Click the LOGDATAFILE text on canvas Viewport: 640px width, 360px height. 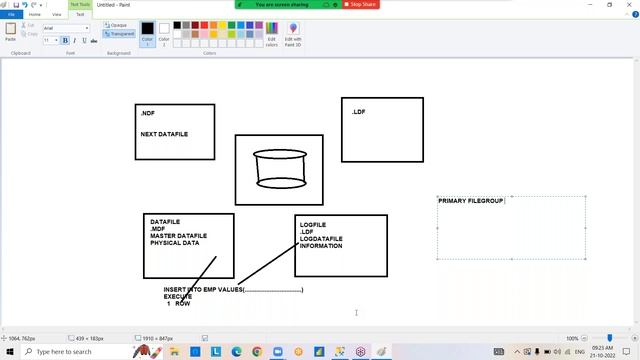[321, 239]
